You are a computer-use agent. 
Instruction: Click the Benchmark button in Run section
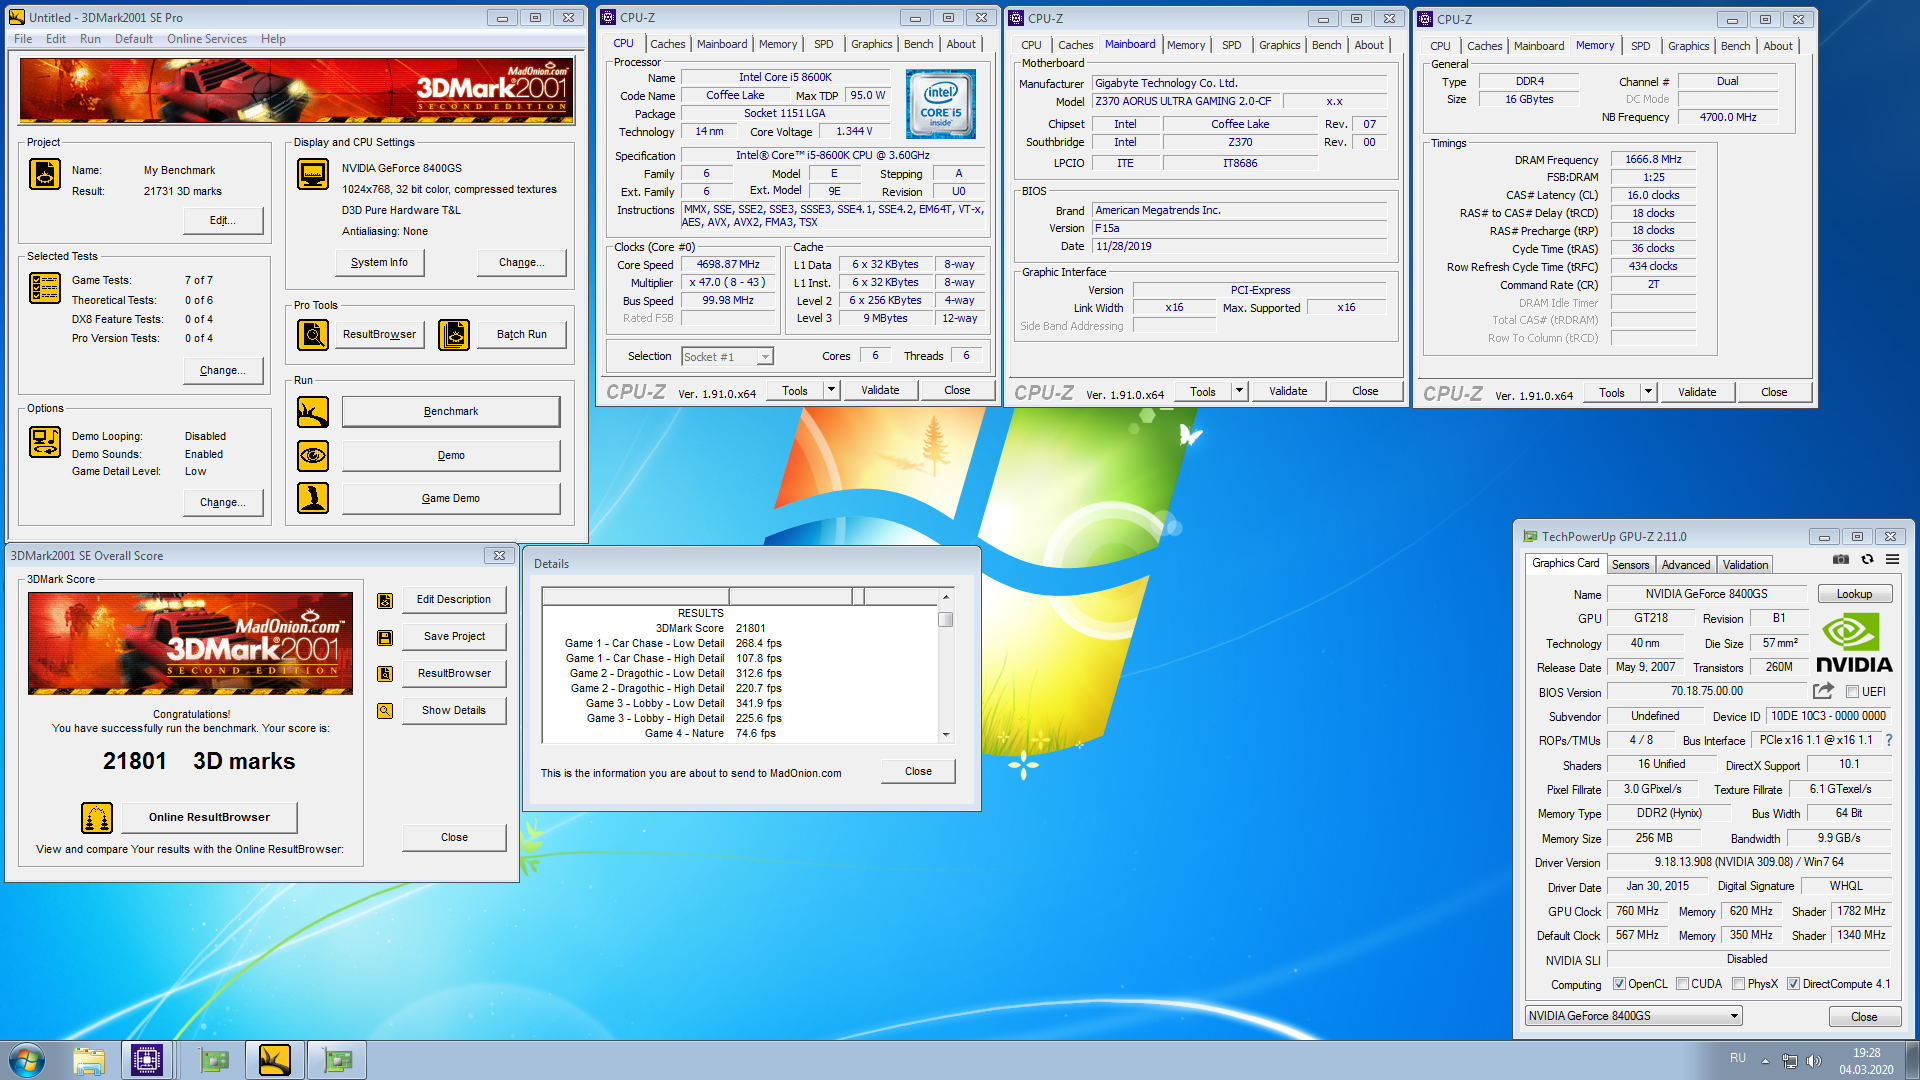pos(451,412)
